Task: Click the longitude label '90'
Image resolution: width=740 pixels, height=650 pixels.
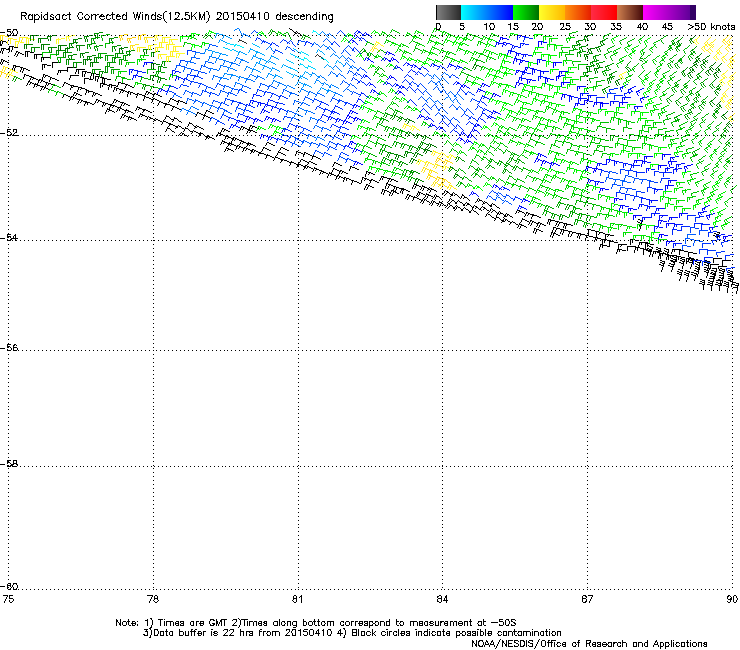Action: [732, 599]
